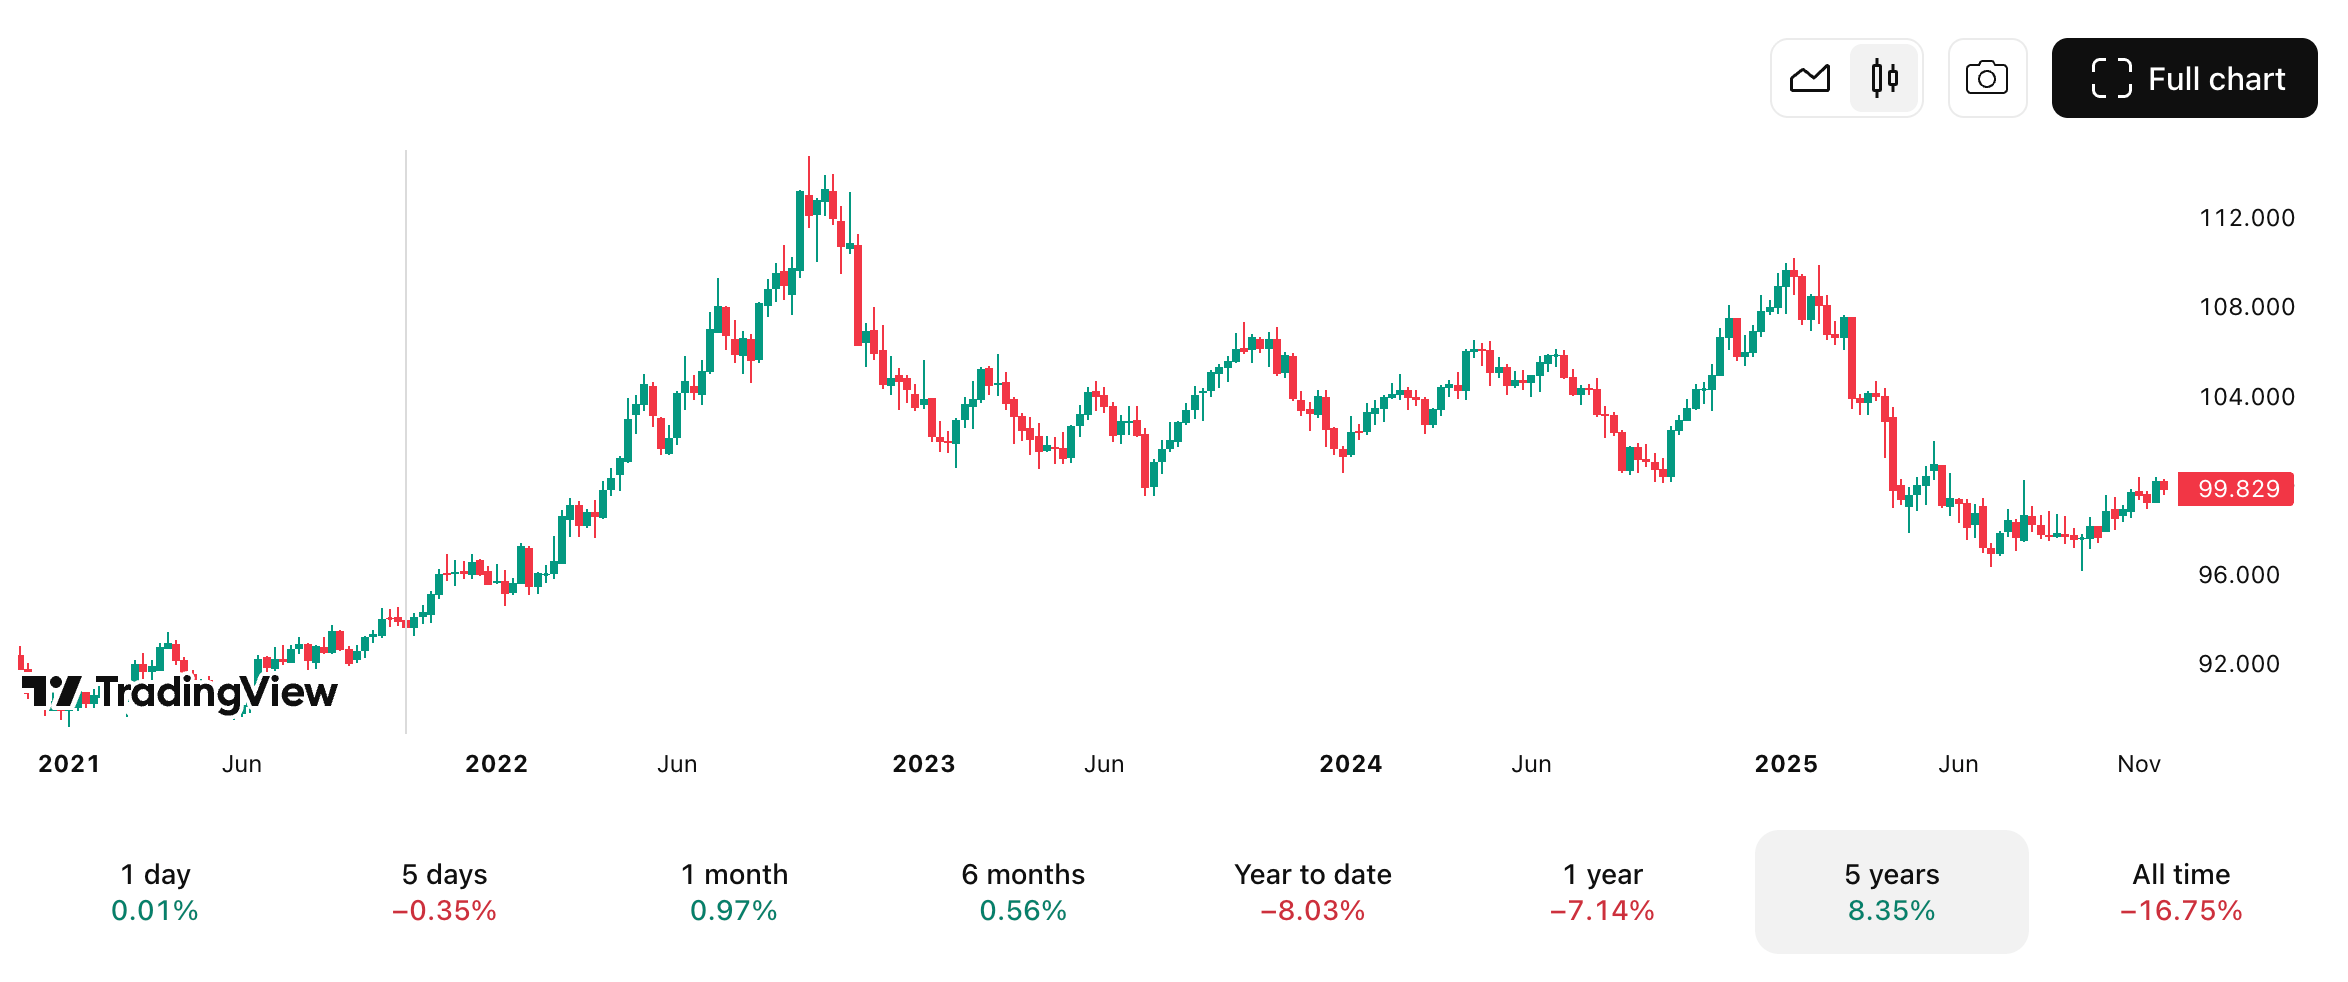Switch to 1 month range

coord(734,891)
